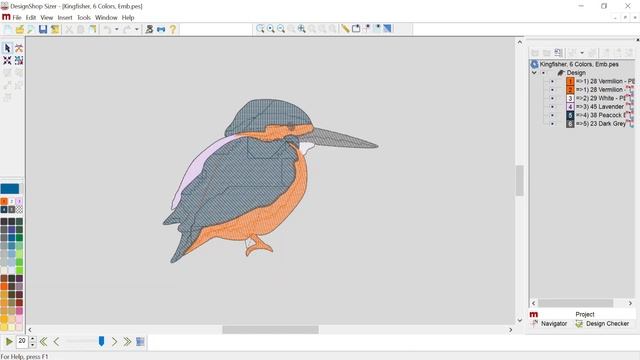The image size is (640, 360).
Task: Open the Undo history dropdown arrow
Action: pyautogui.click(x=116, y=29)
